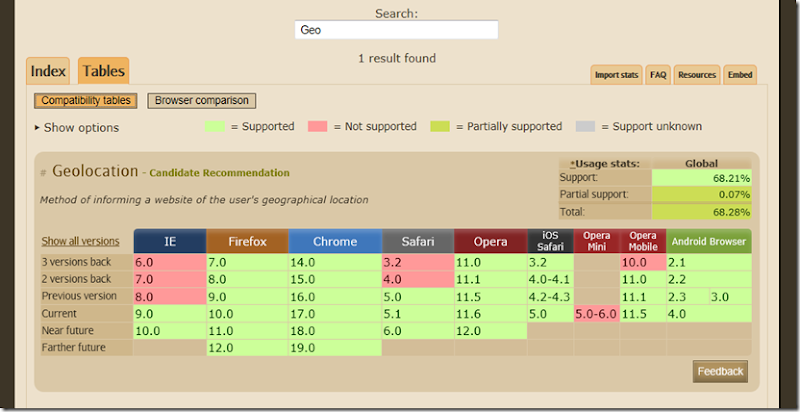Click the Firefox browser column header
Screen dimensions: 800x412
[x=247, y=241]
